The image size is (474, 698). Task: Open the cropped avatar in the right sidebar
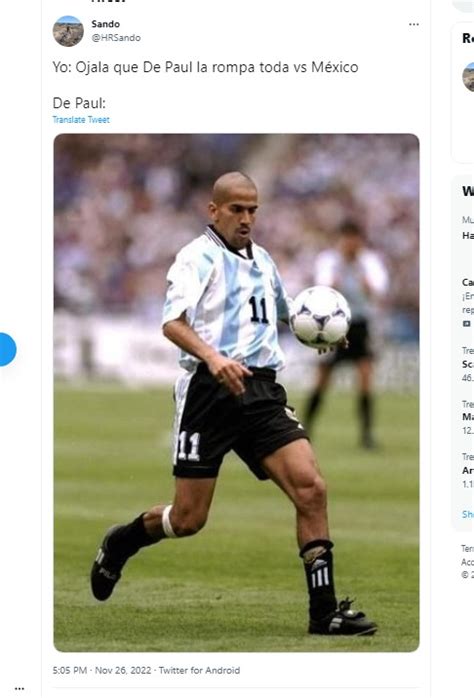469,77
